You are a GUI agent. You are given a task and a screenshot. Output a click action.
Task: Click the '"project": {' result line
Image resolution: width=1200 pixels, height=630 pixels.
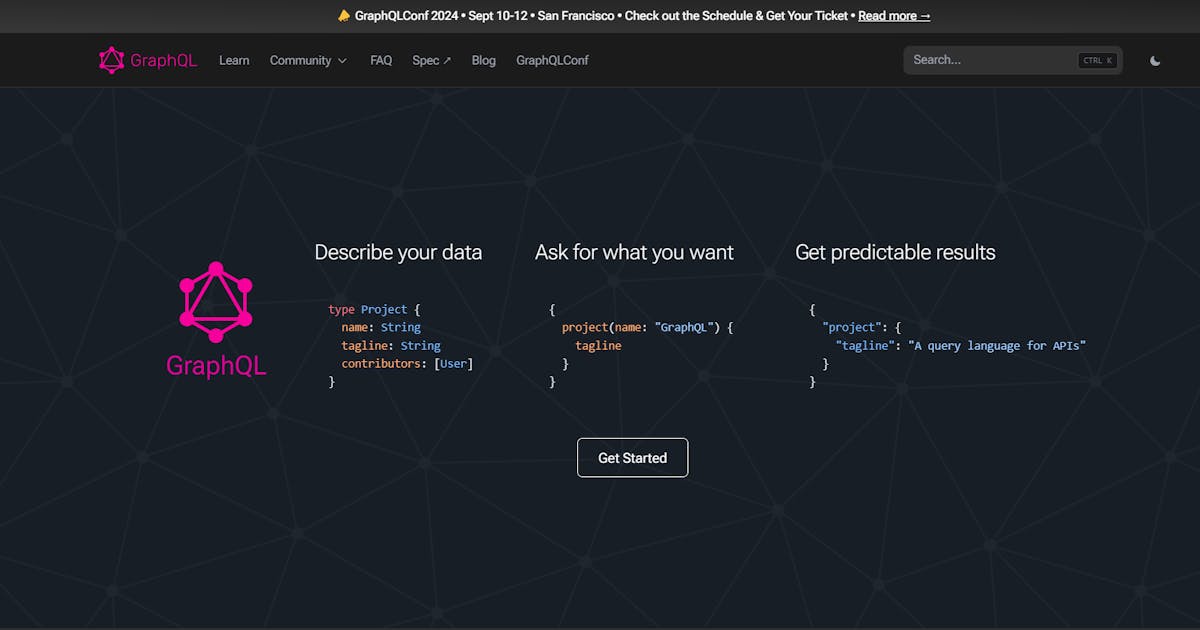tap(862, 327)
